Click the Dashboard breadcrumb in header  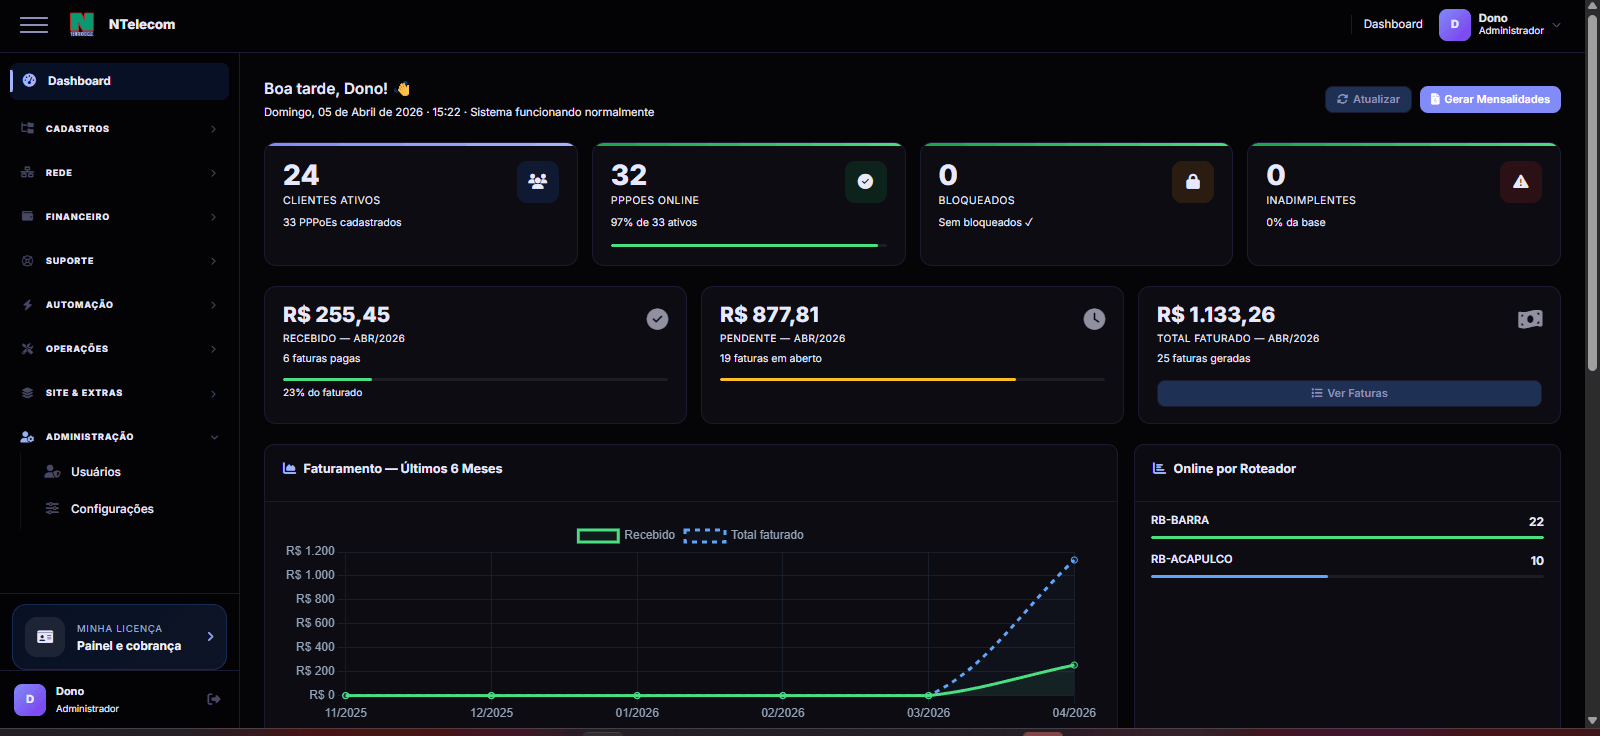(x=1393, y=24)
